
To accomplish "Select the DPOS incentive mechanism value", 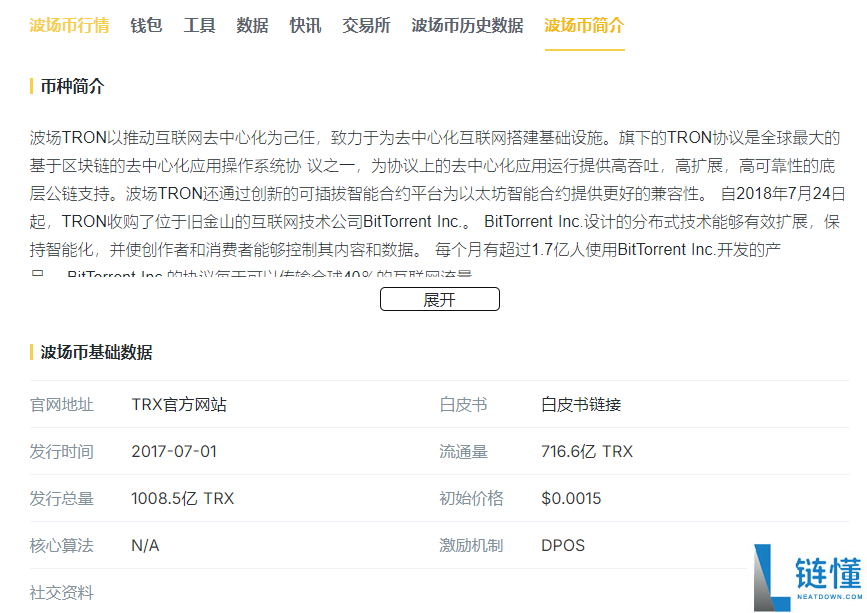I will [563, 546].
